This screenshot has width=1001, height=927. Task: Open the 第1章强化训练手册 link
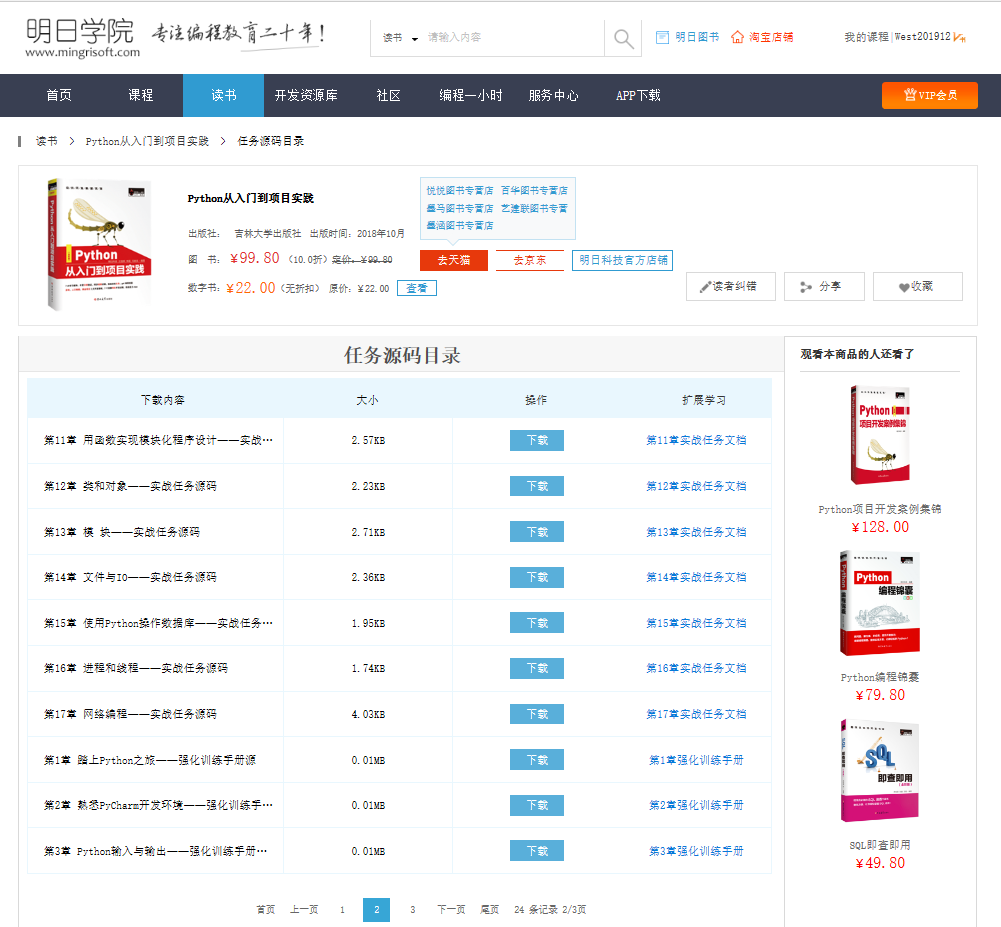[696, 760]
